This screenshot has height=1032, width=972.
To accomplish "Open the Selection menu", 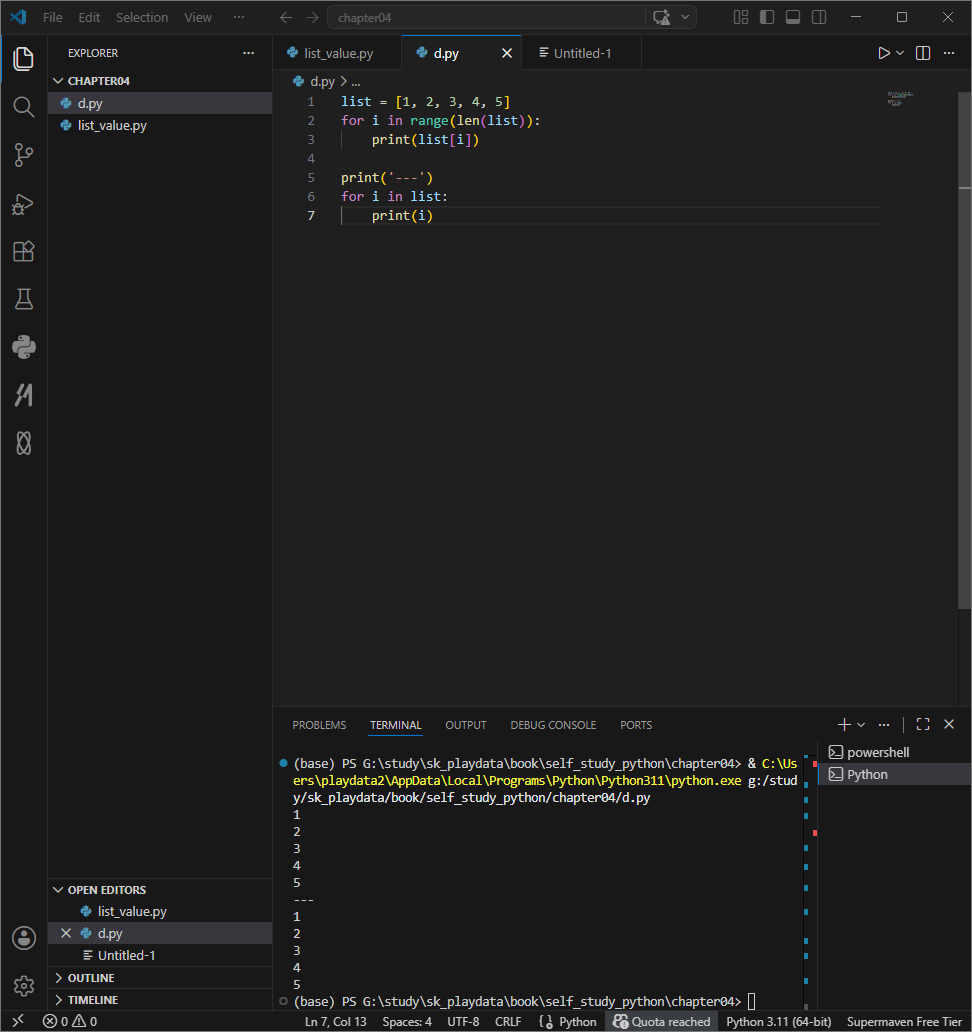I will pos(142,18).
